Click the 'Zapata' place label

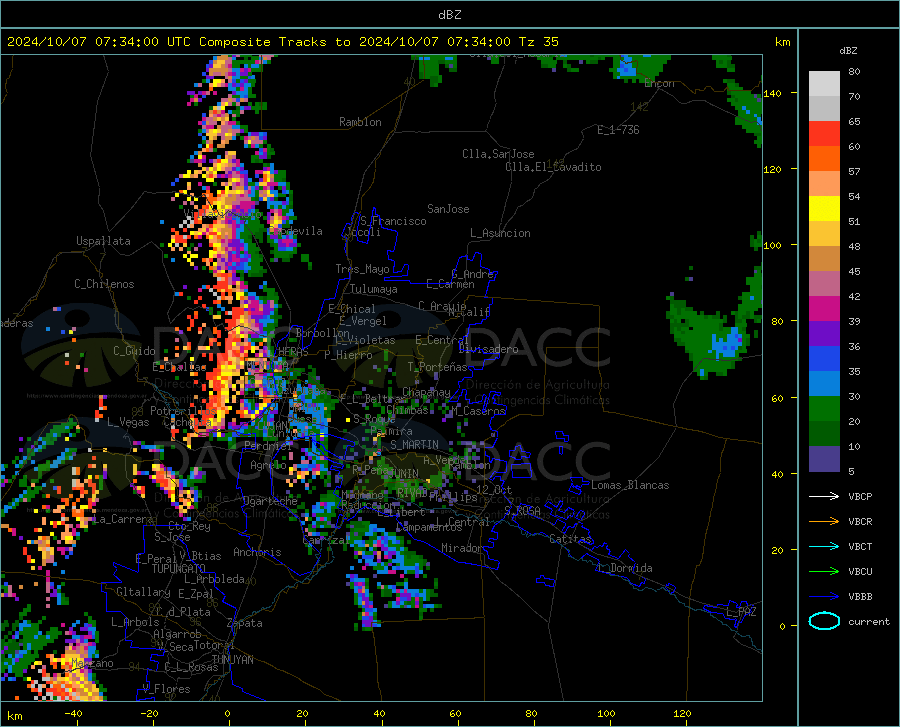click(245, 623)
